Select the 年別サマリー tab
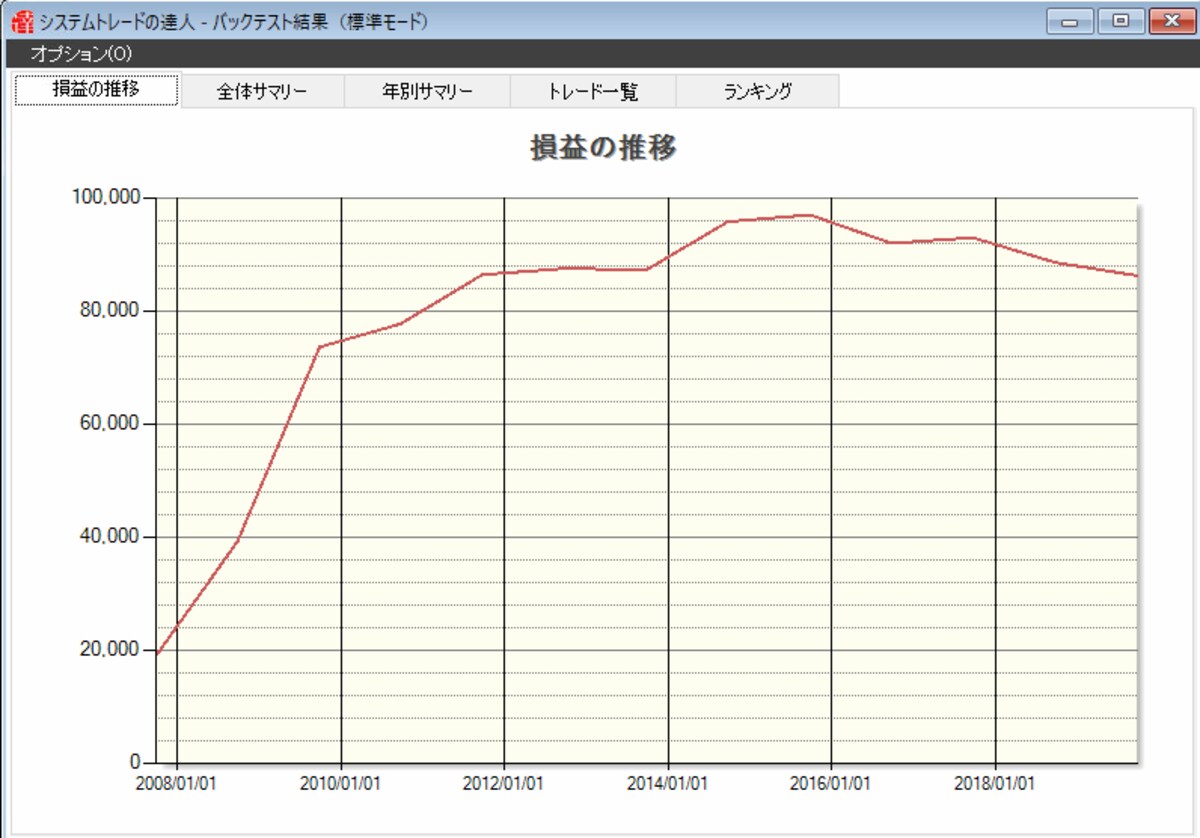Image resolution: width=1200 pixels, height=838 pixels. (427, 92)
